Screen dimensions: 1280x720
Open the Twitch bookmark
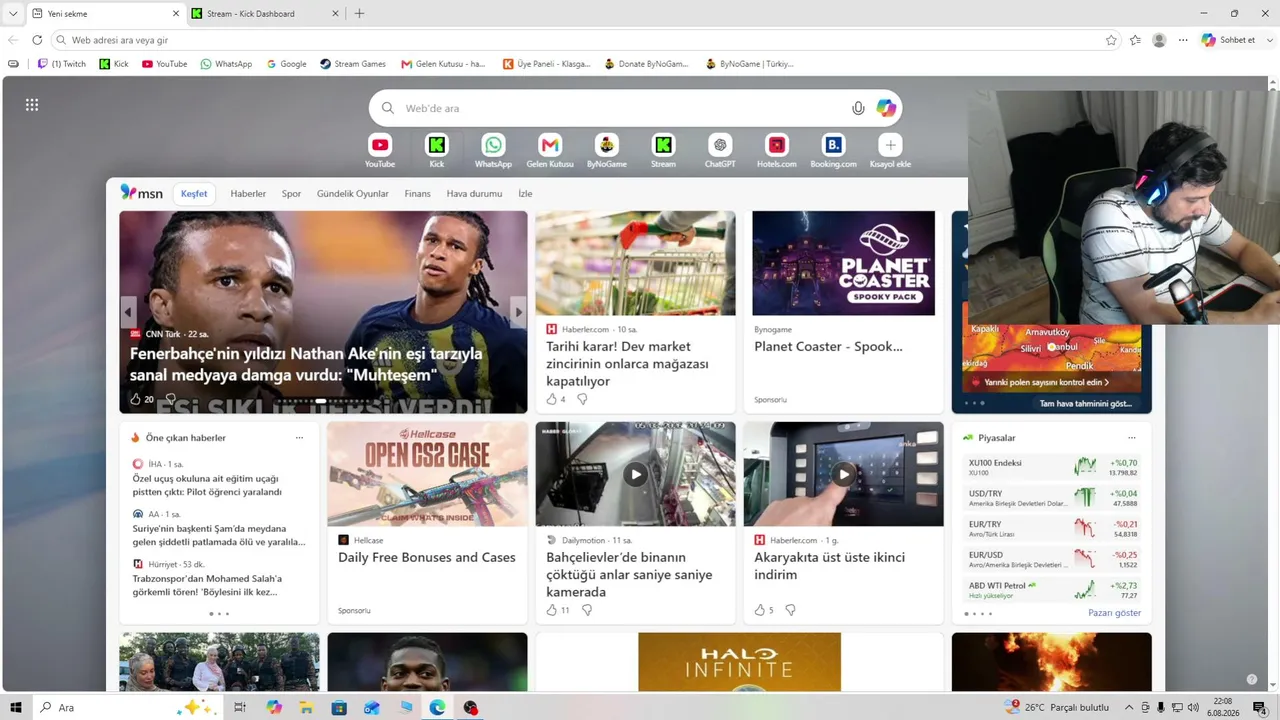(62, 64)
